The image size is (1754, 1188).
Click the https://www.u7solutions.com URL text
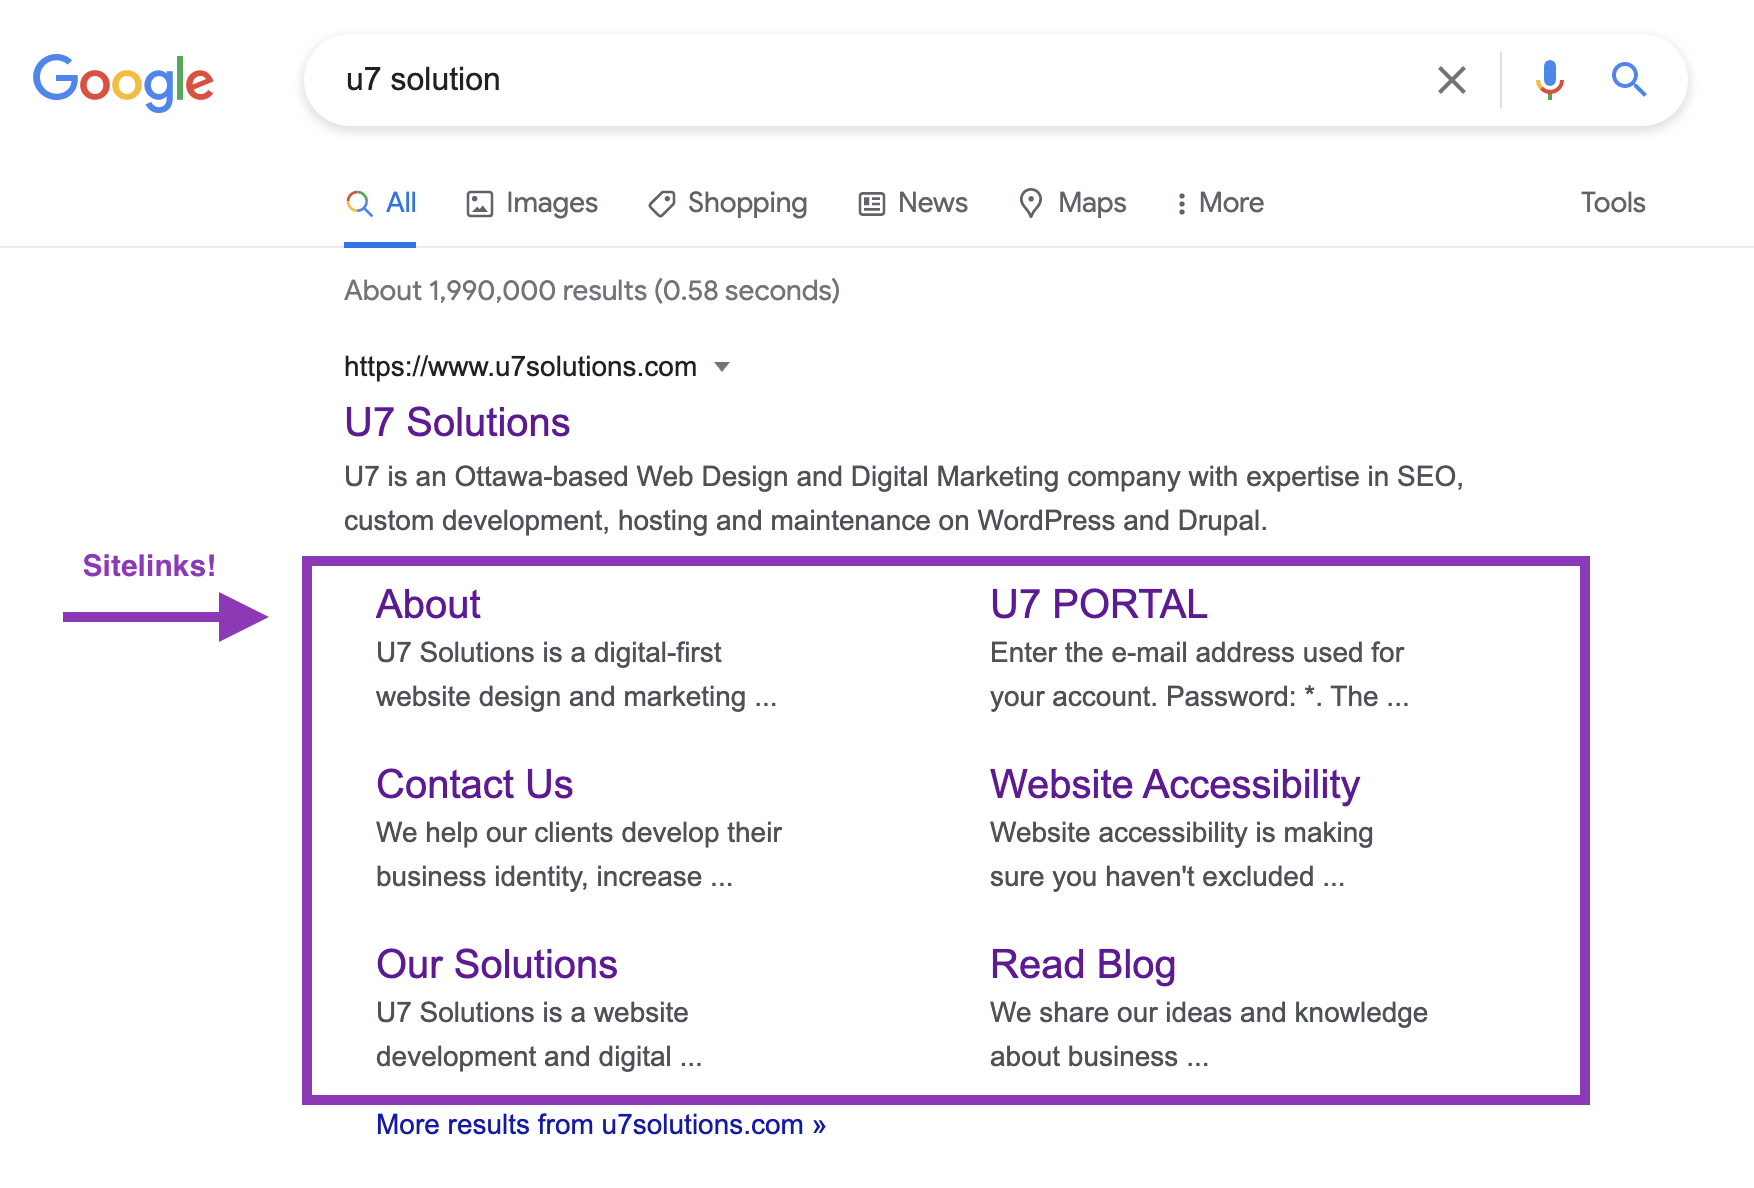pyautogui.click(x=520, y=367)
